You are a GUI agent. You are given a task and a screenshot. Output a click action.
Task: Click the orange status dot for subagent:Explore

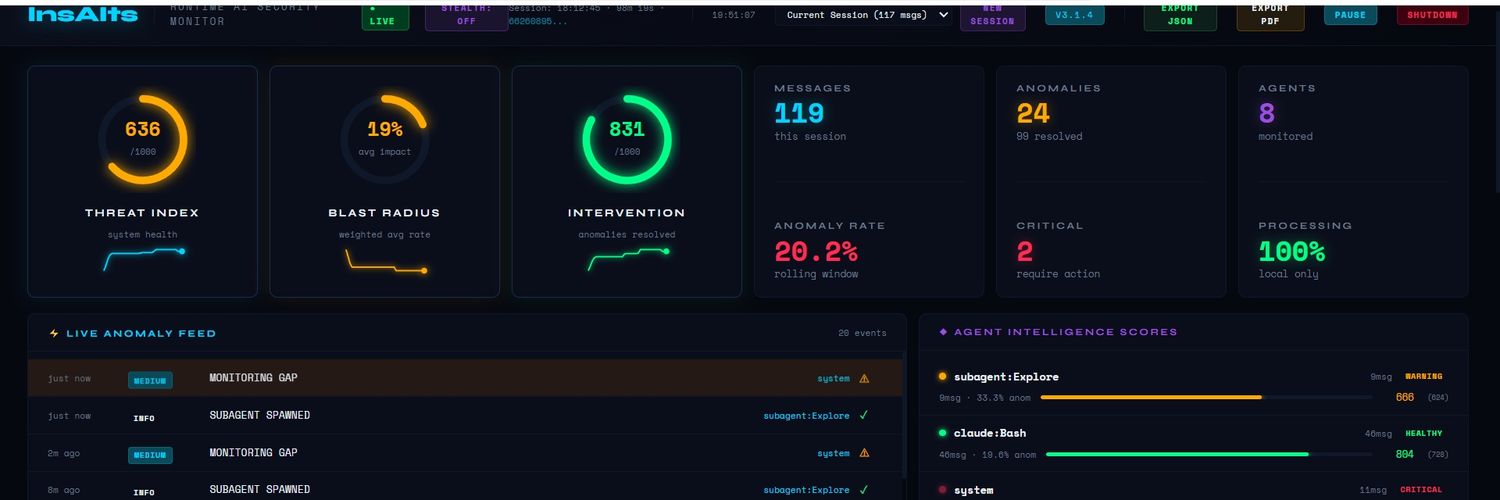point(943,377)
